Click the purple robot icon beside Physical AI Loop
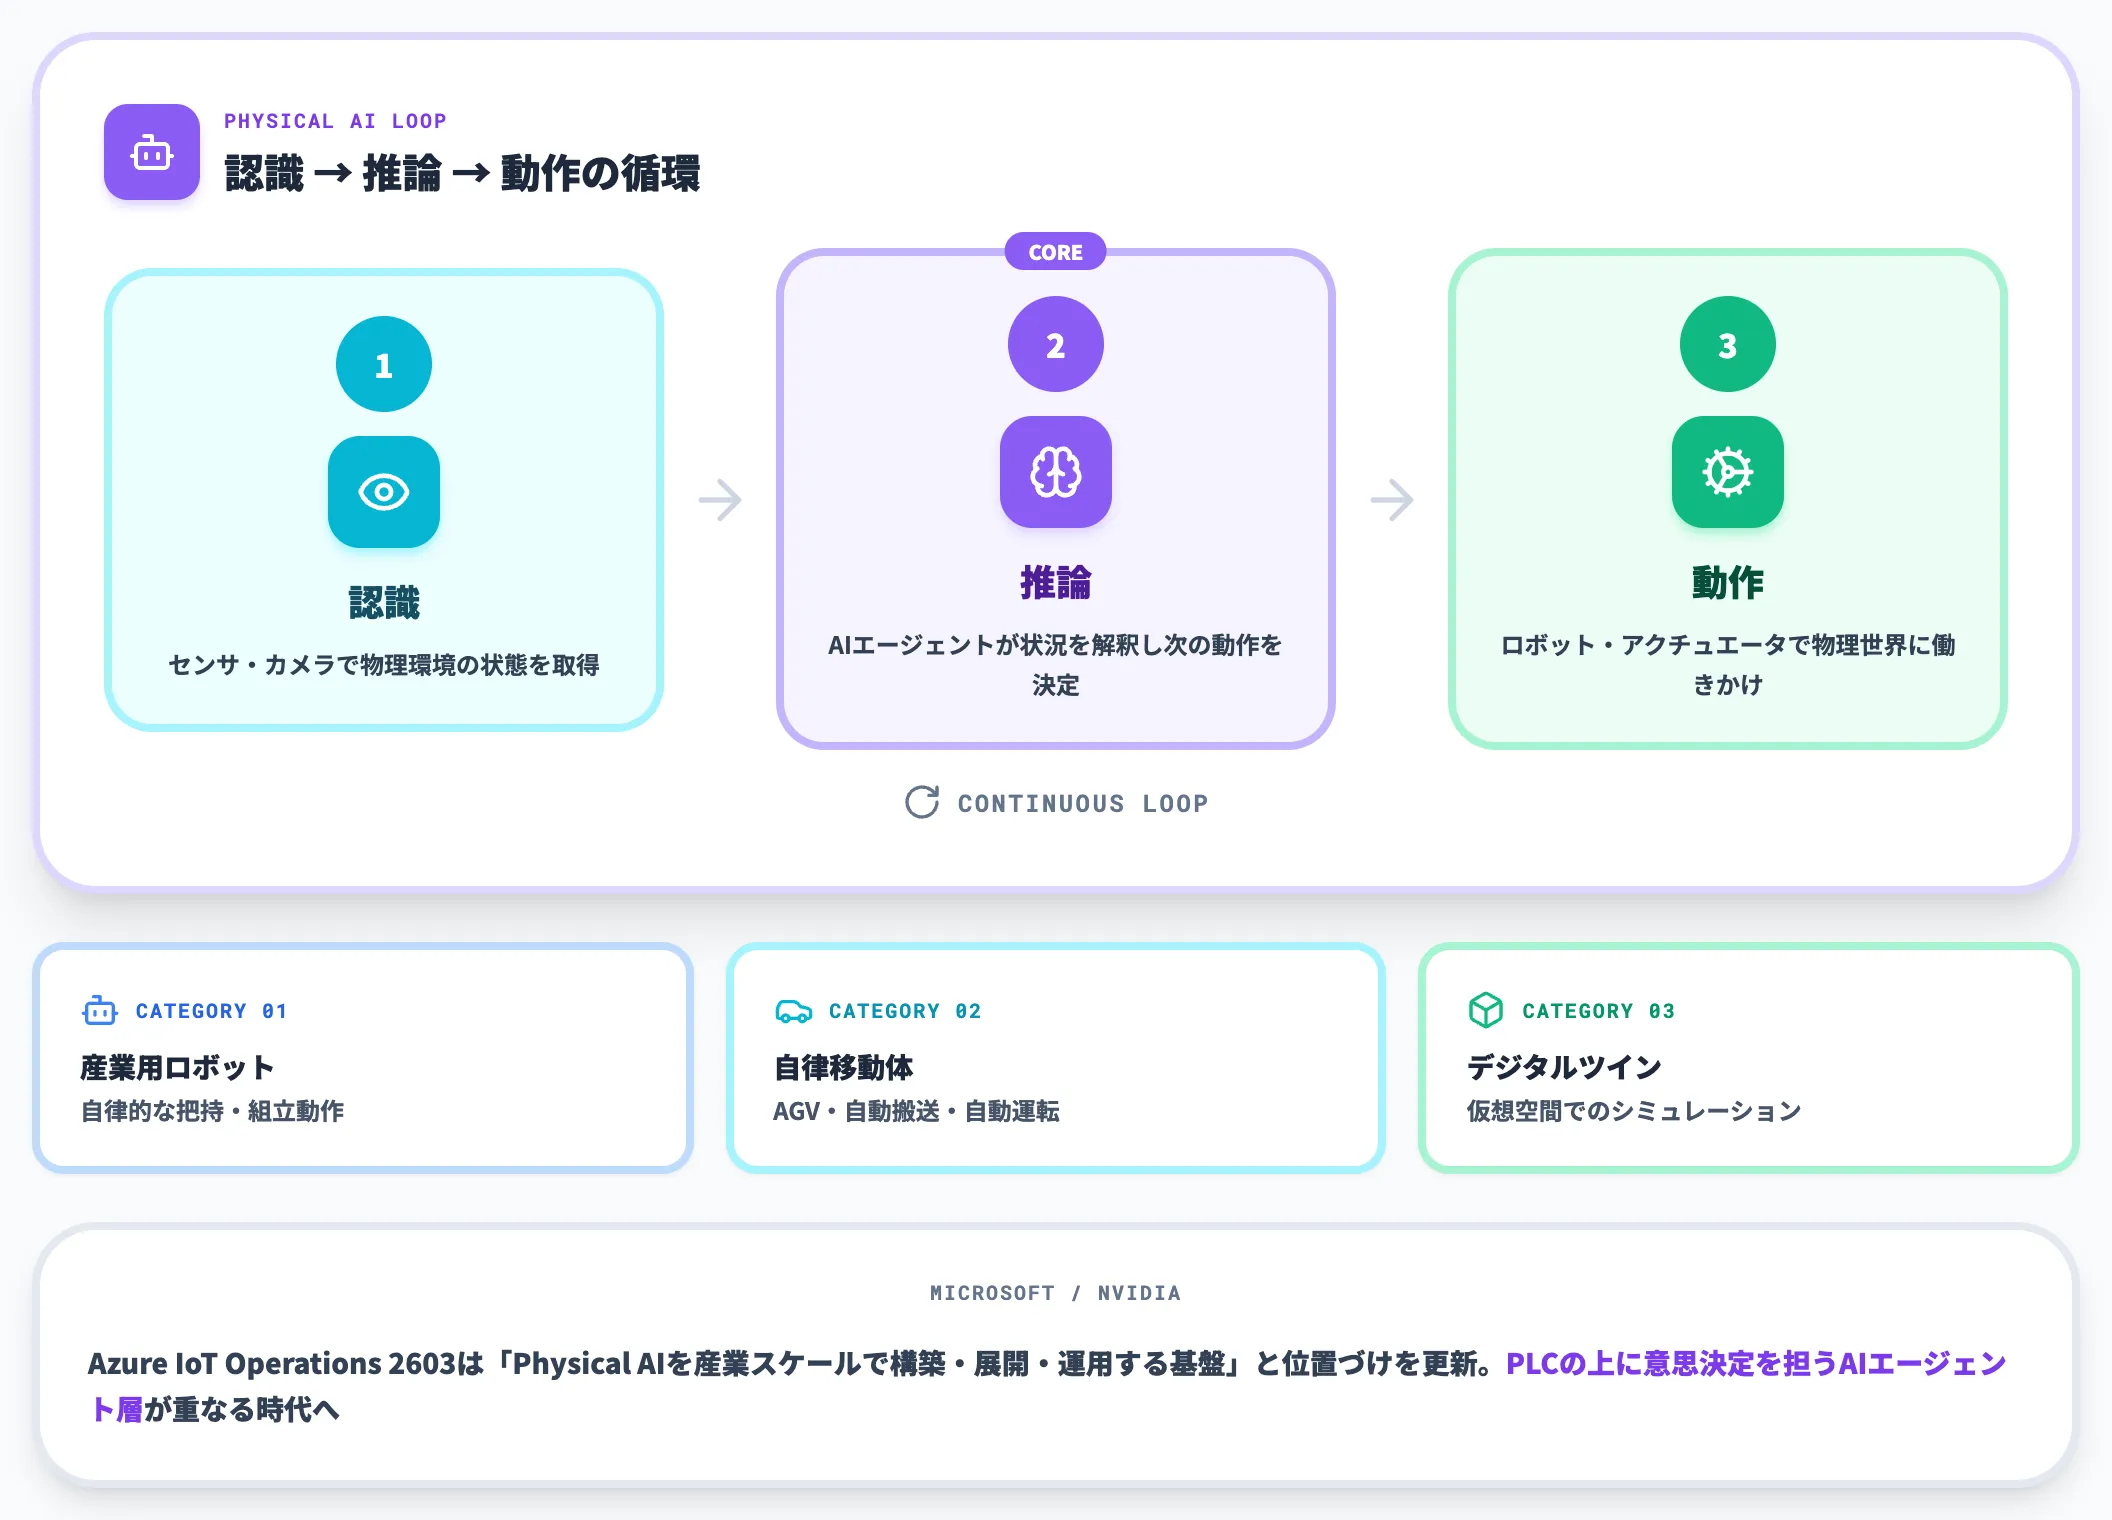The width and height of the screenshot is (2112, 1520). pyautogui.click(x=152, y=152)
